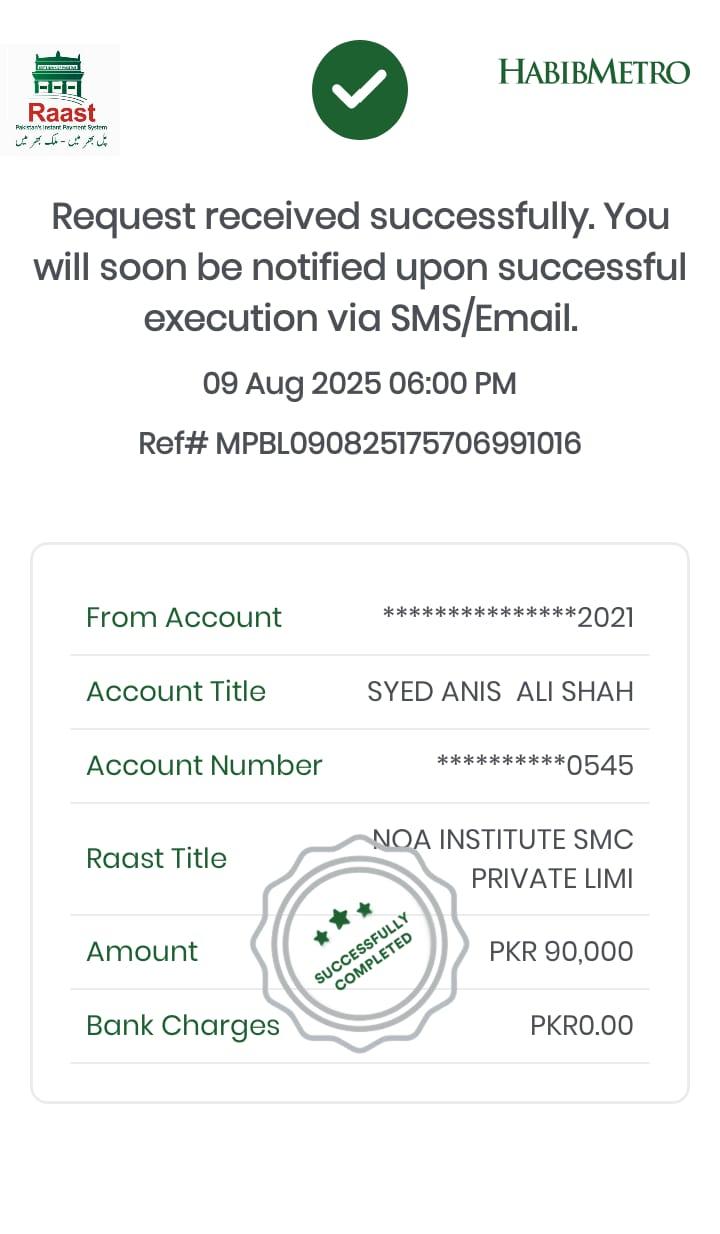720x1234 pixels.
Task: Click the Raast Title label
Action: [x=156, y=858]
